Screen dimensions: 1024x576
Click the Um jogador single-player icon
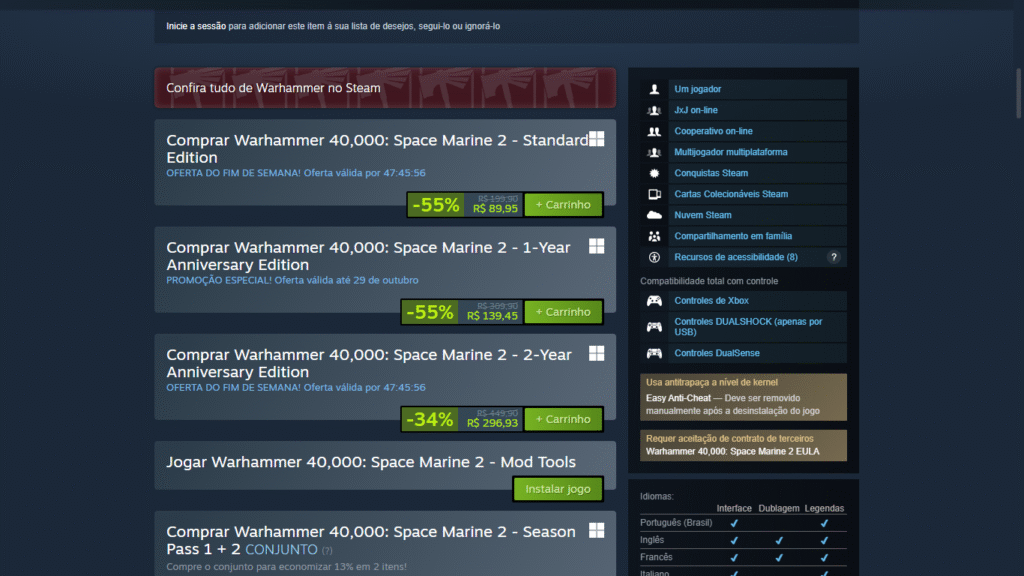654,89
